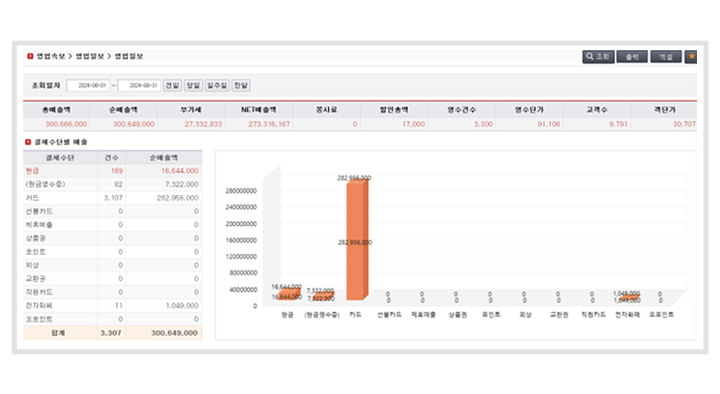The image size is (720, 394).
Task: Click the 엑셀 export button
Action: click(x=666, y=56)
